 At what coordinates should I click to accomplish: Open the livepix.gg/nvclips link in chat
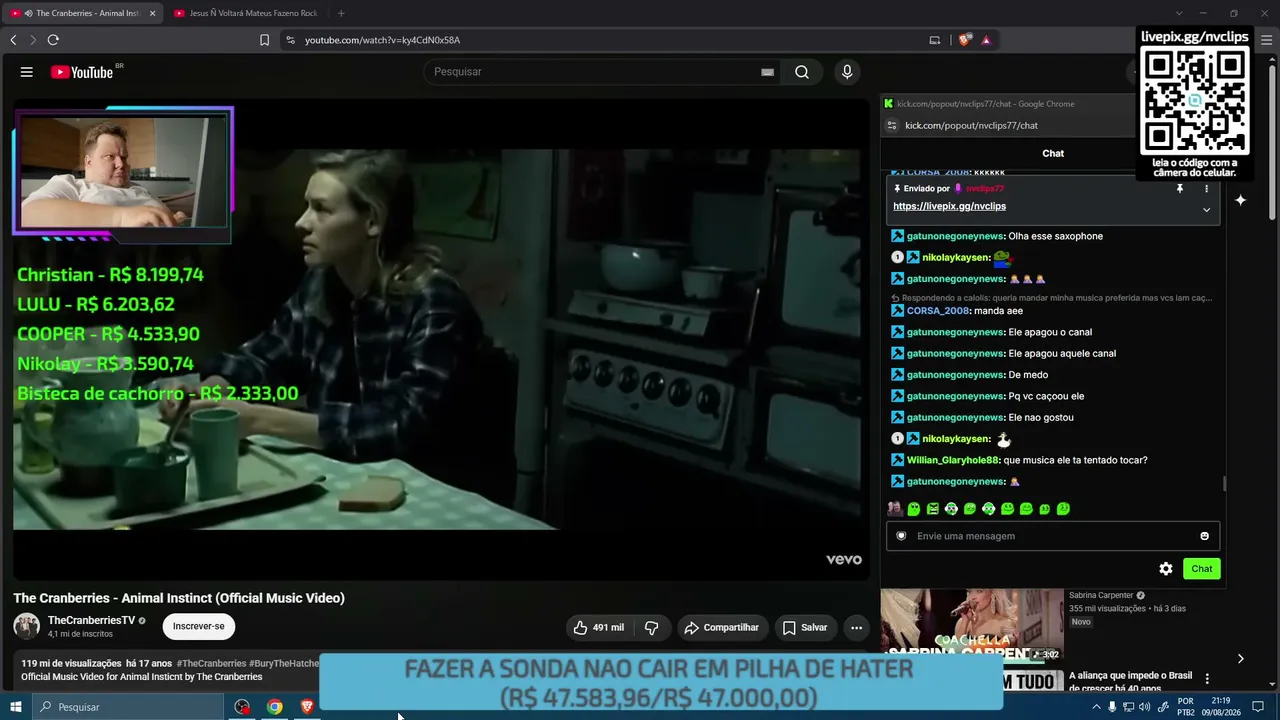click(x=949, y=206)
